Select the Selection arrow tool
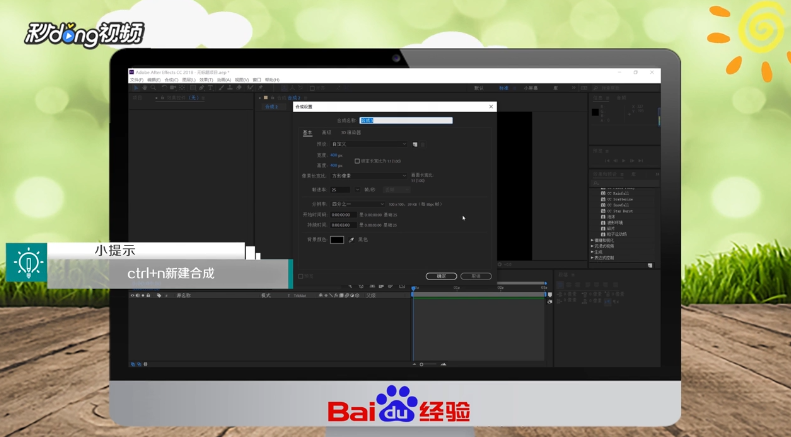 tap(136, 88)
